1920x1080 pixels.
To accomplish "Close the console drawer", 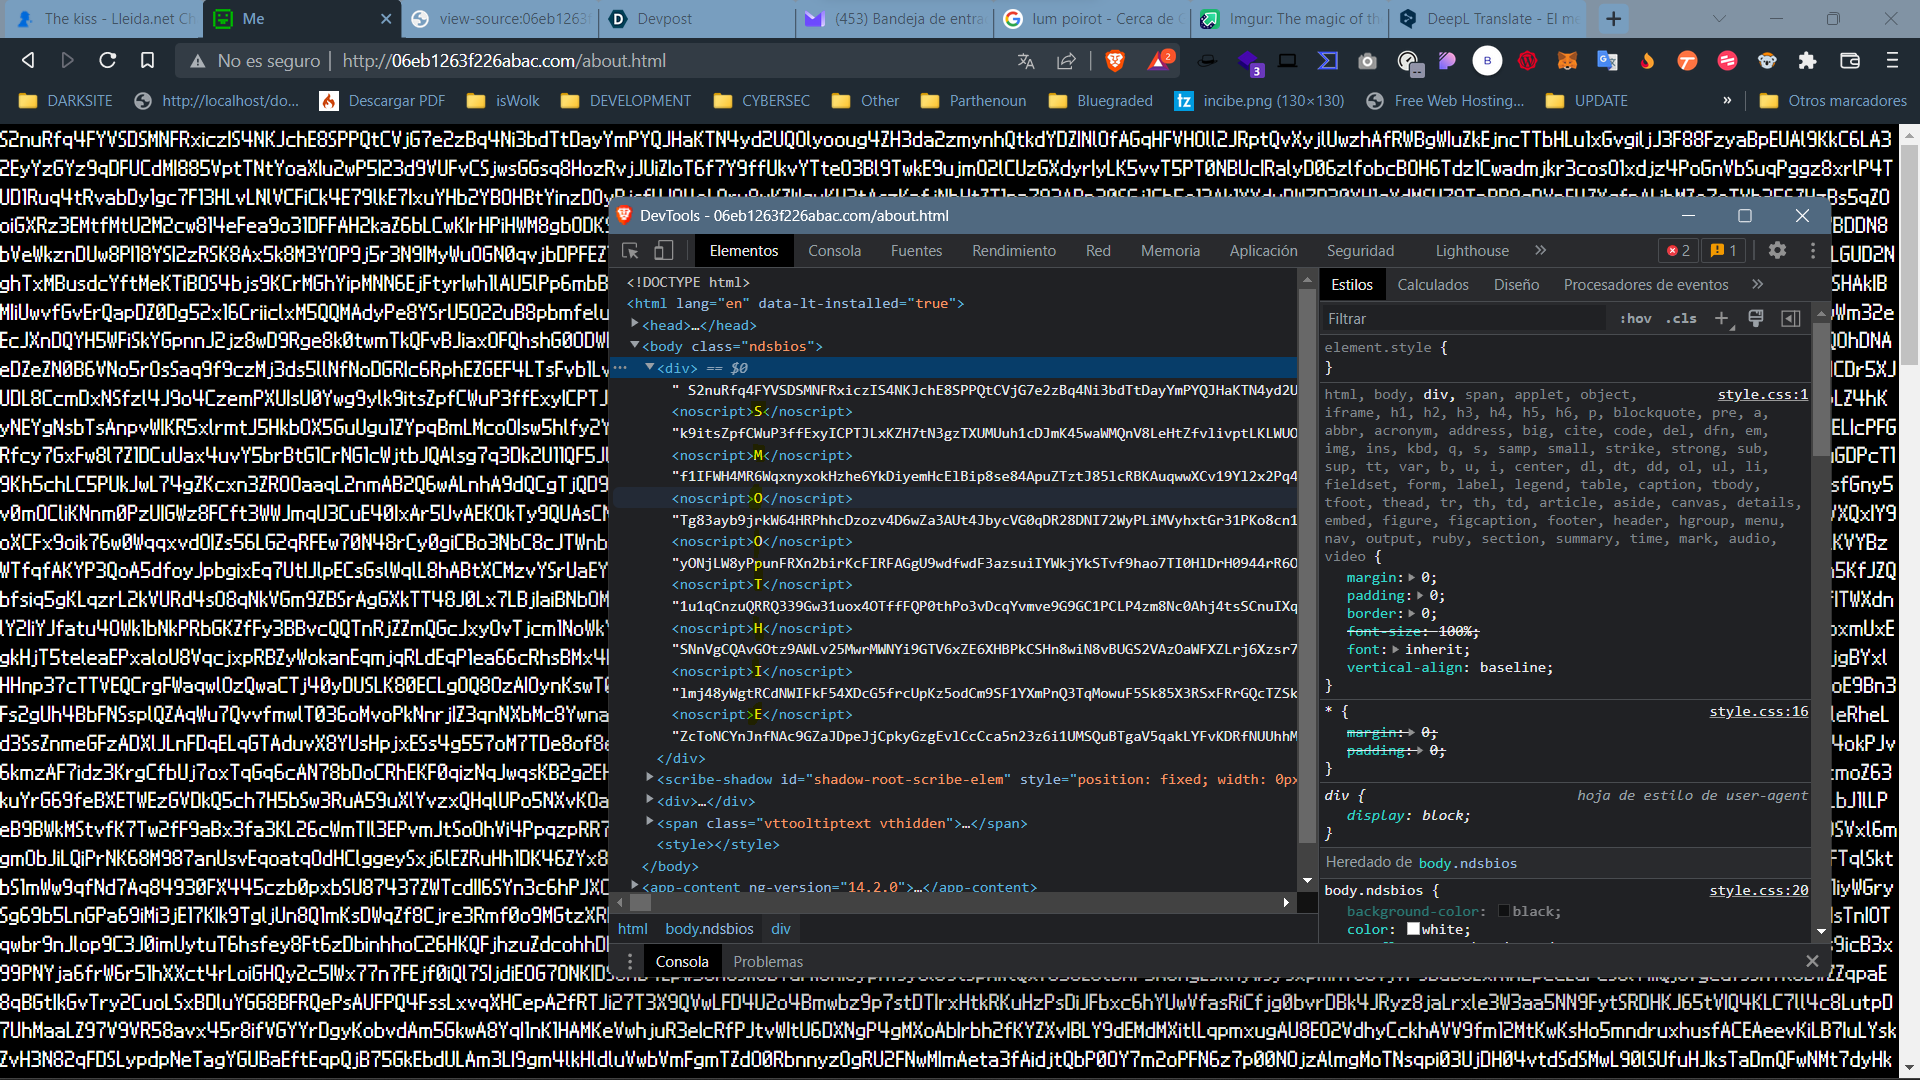I will pos(1812,961).
